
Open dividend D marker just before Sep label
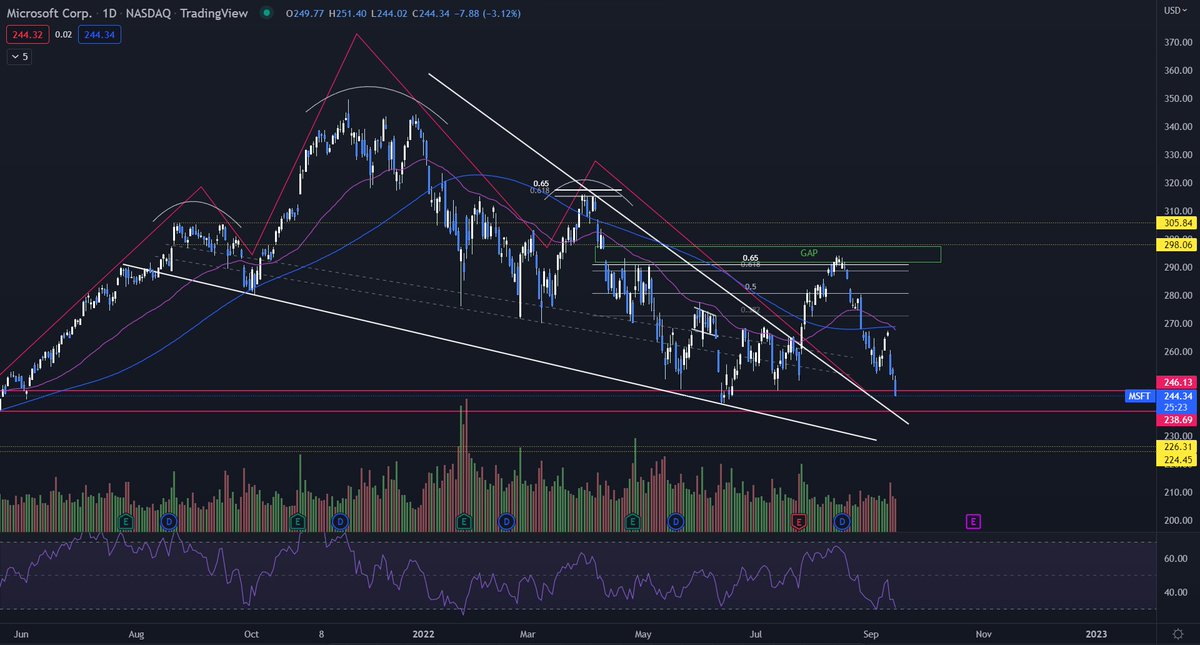pos(842,521)
